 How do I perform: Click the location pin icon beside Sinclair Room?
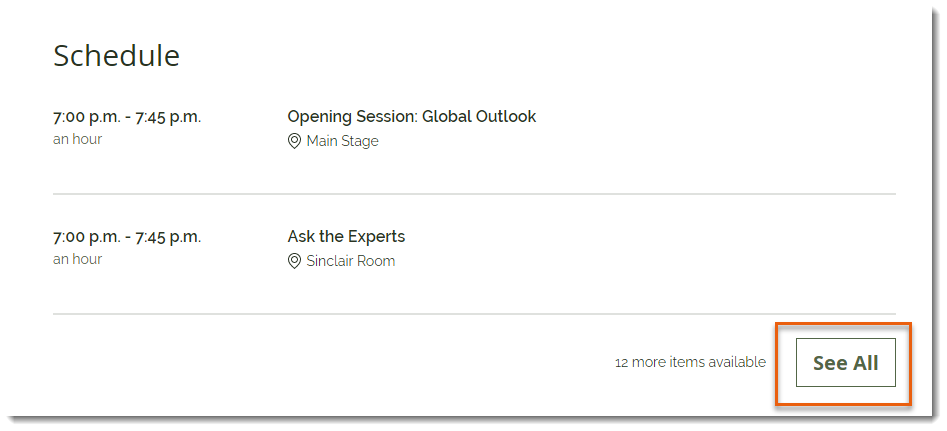(294, 261)
